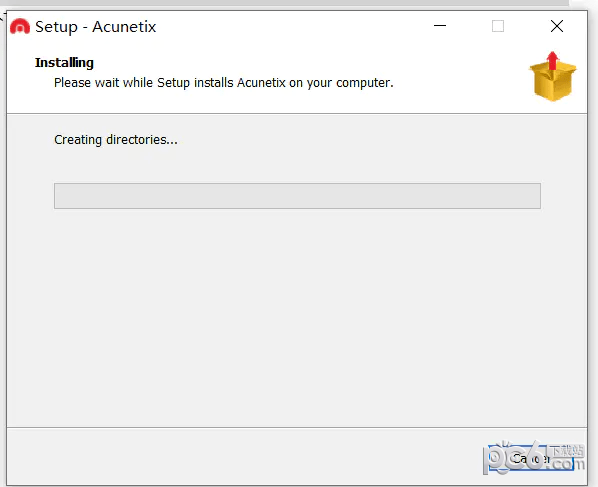The height and width of the screenshot is (487, 598).
Task: Click the Chinese text above the watermark
Action: [567, 450]
